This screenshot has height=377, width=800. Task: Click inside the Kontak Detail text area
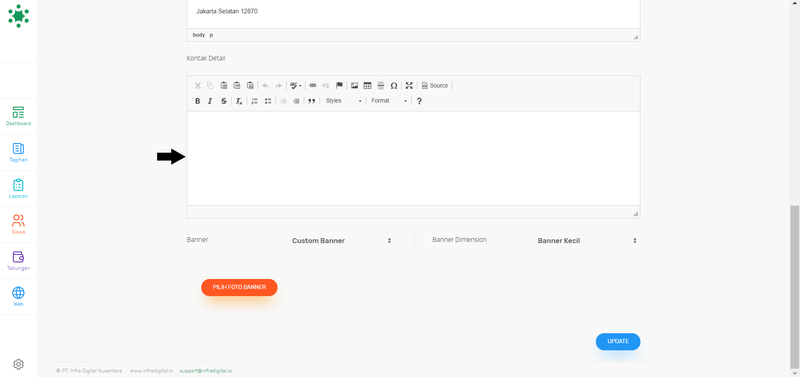pyautogui.click(x=413, y=158)
